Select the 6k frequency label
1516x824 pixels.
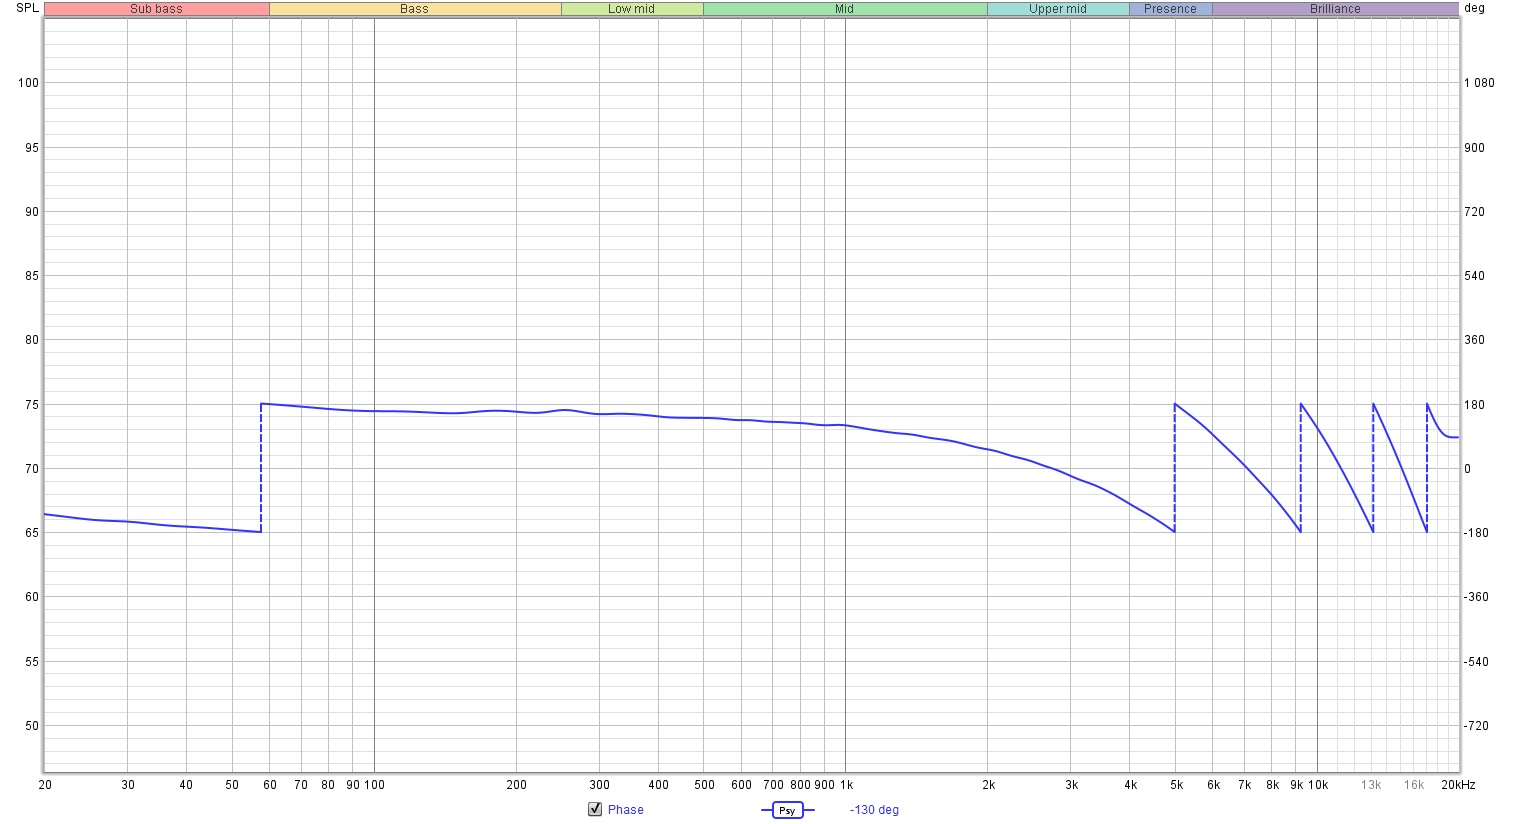point(1213,785)
